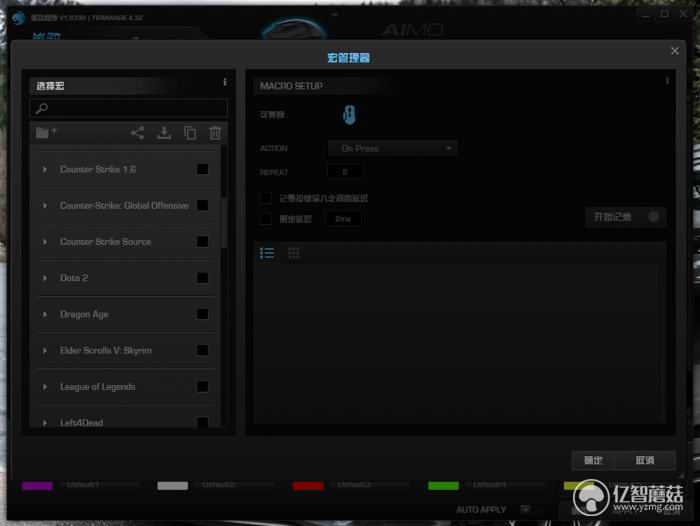Select the League of Legends entry text

(98, 387)
